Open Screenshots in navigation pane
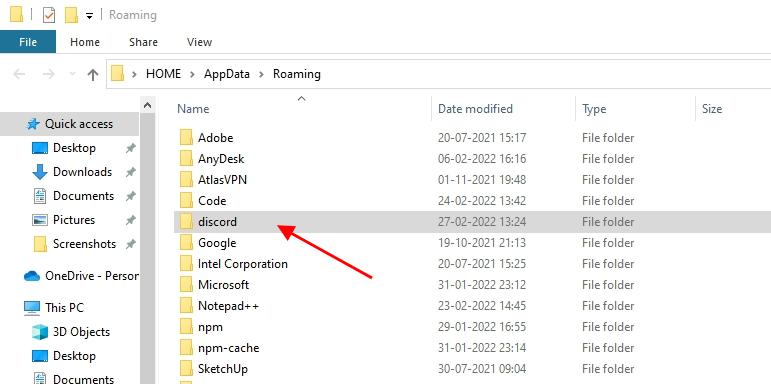Screen dimensions: 771x384 [x=84, y=244]
